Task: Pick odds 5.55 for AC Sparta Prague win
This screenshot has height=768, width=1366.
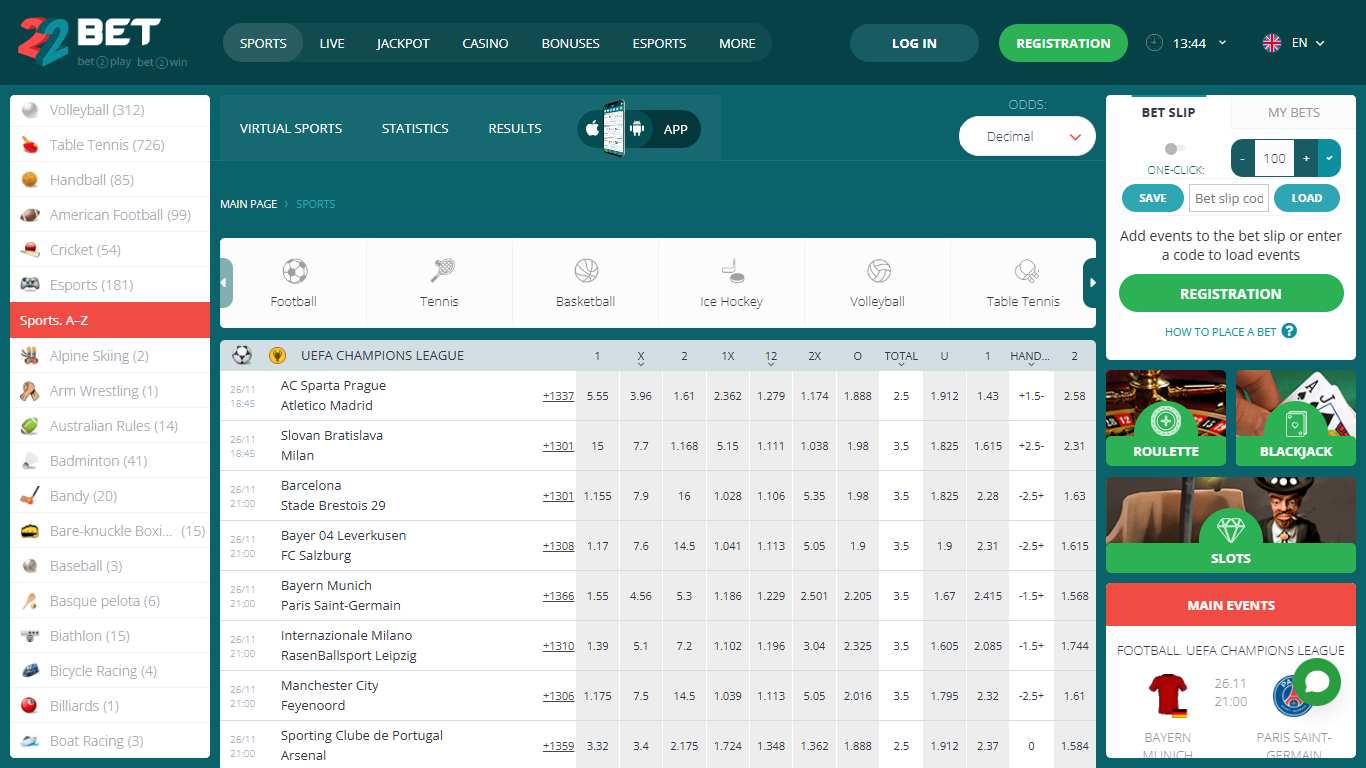Action: [x=598, y=396]
